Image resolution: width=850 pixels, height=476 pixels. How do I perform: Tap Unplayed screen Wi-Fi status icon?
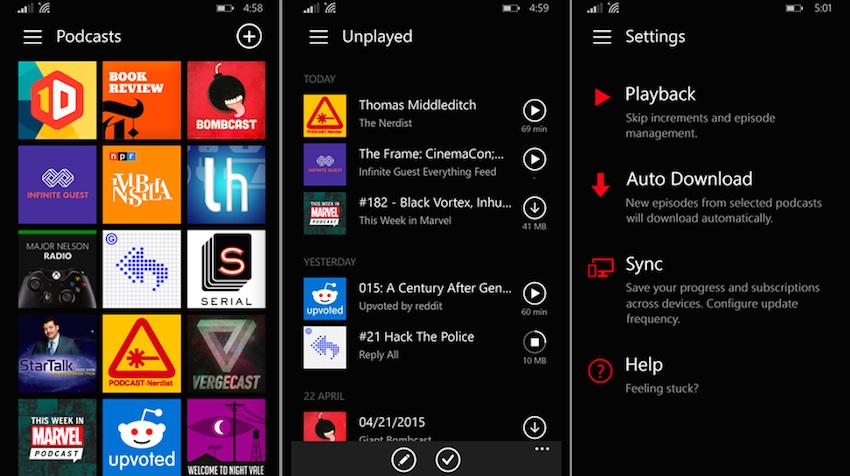click(x=330, y=8)
